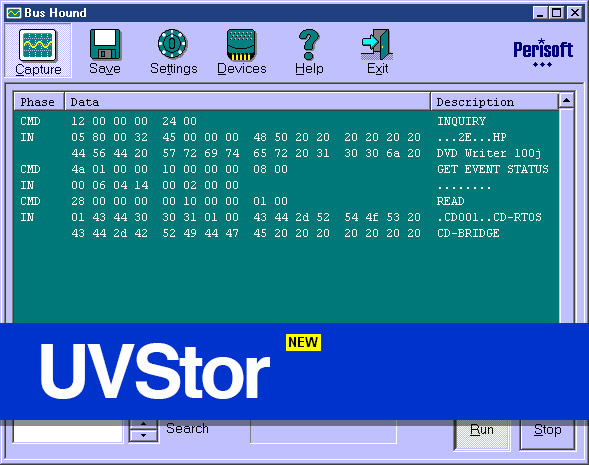Click data row starting '05 80 00 32'
589x465 pixels.
(246, 137)
